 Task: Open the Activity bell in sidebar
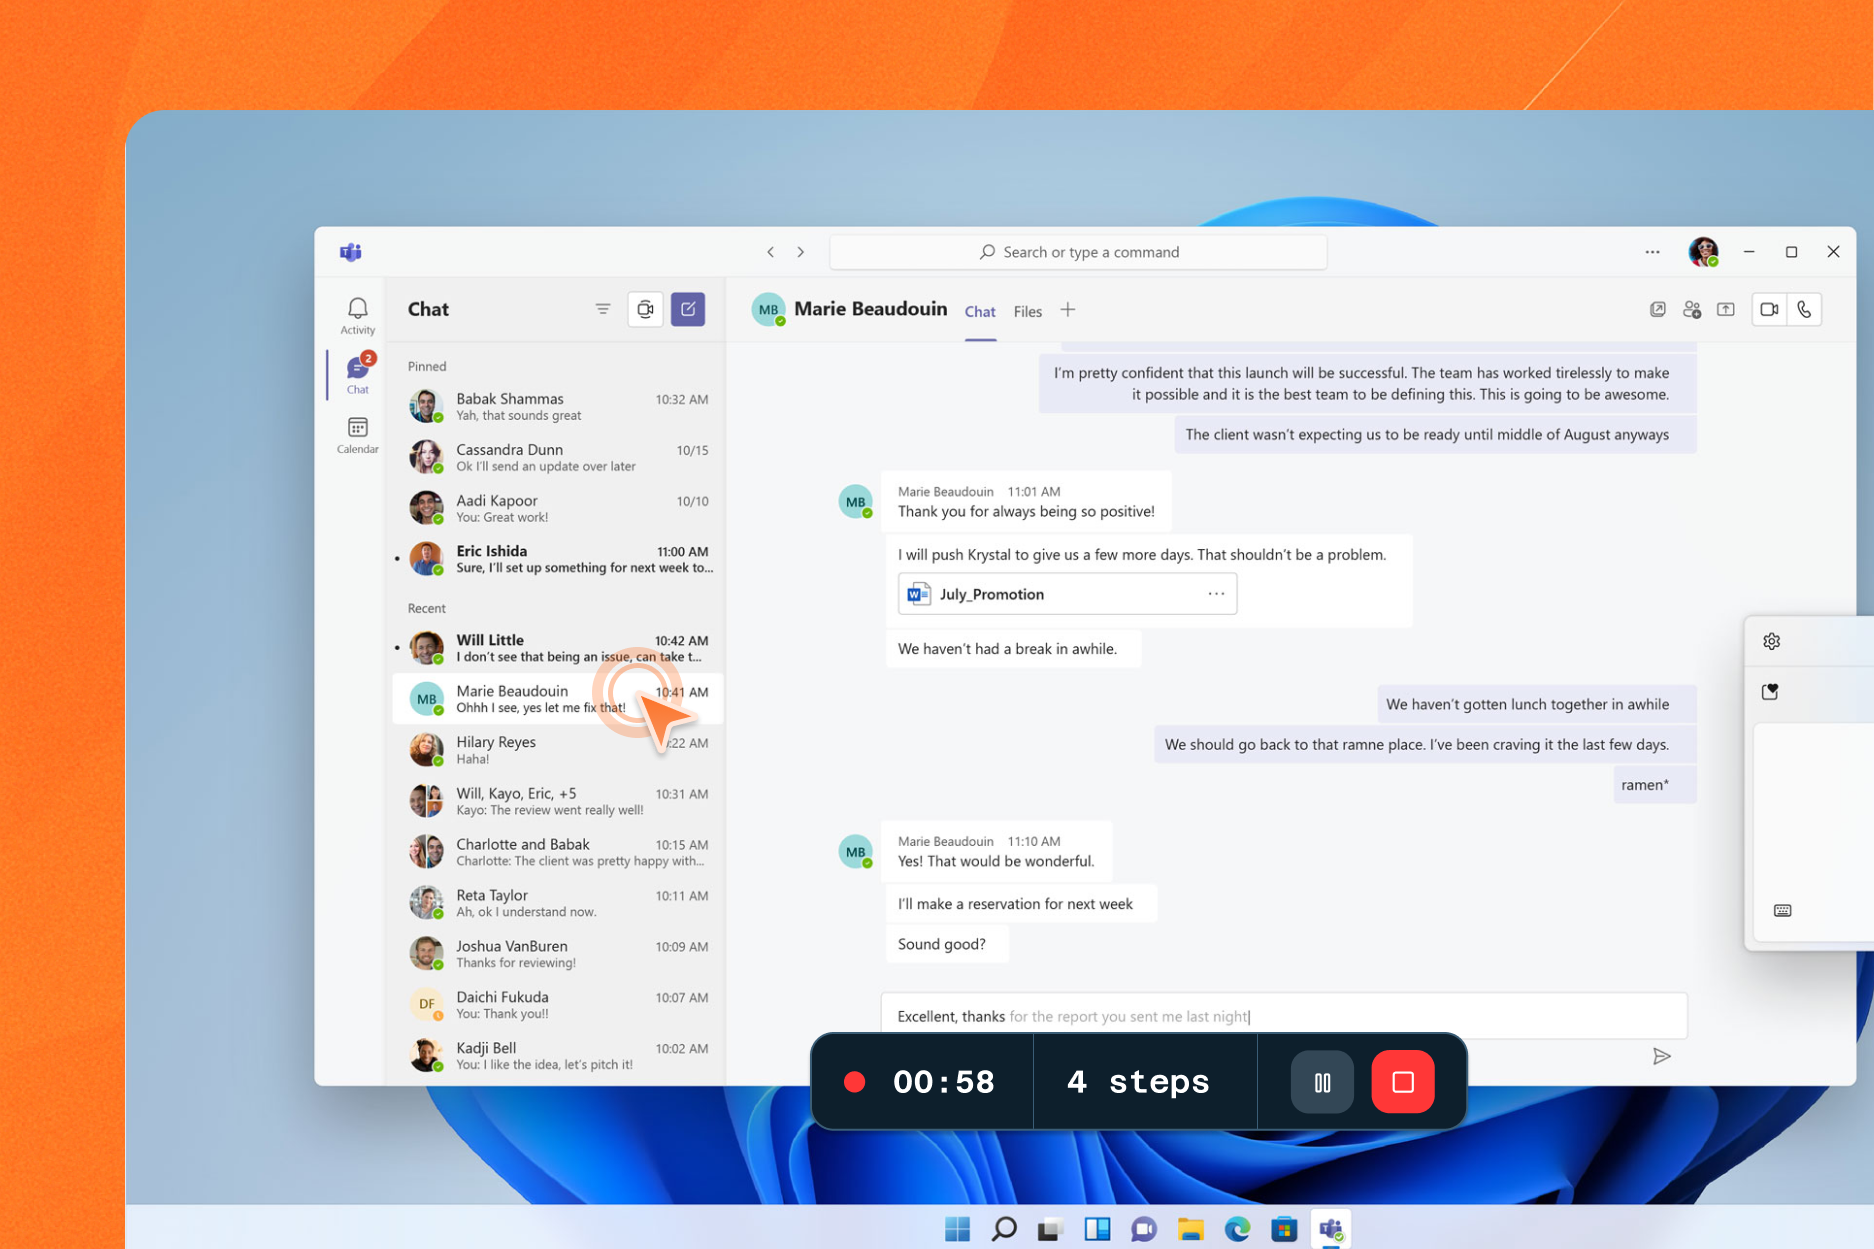357,315
